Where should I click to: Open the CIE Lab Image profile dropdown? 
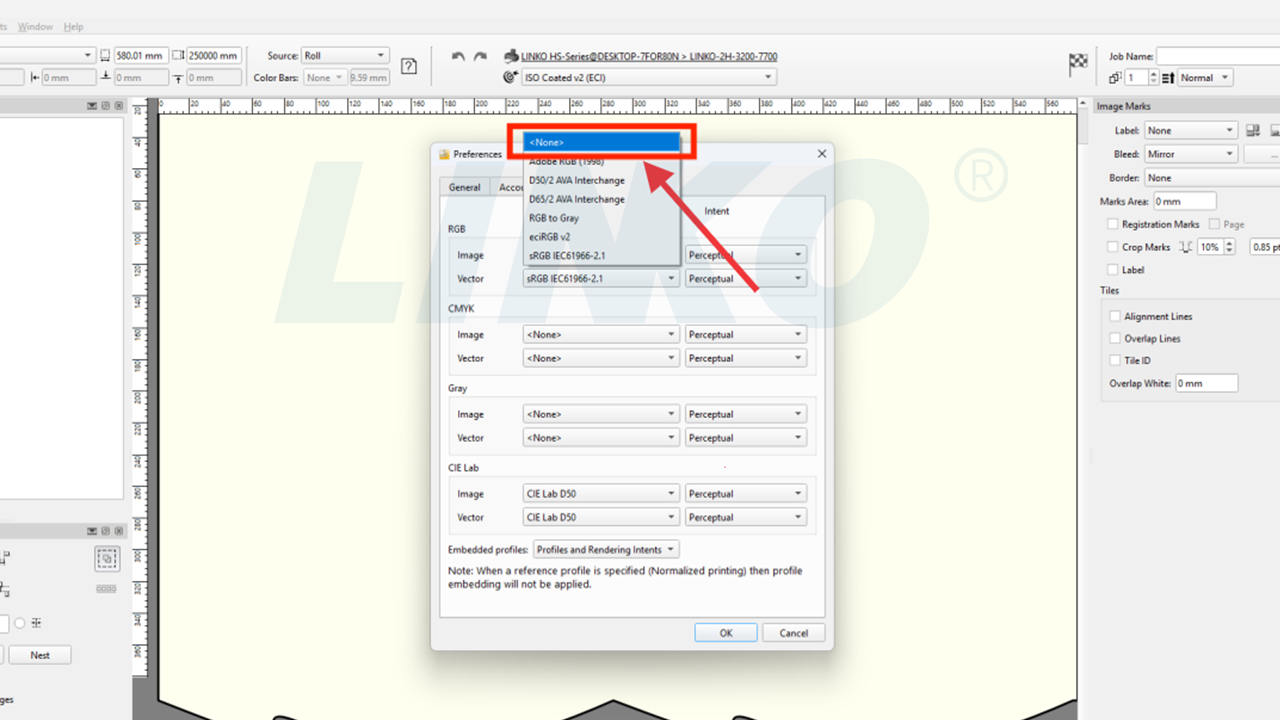(x=601, y=494)
